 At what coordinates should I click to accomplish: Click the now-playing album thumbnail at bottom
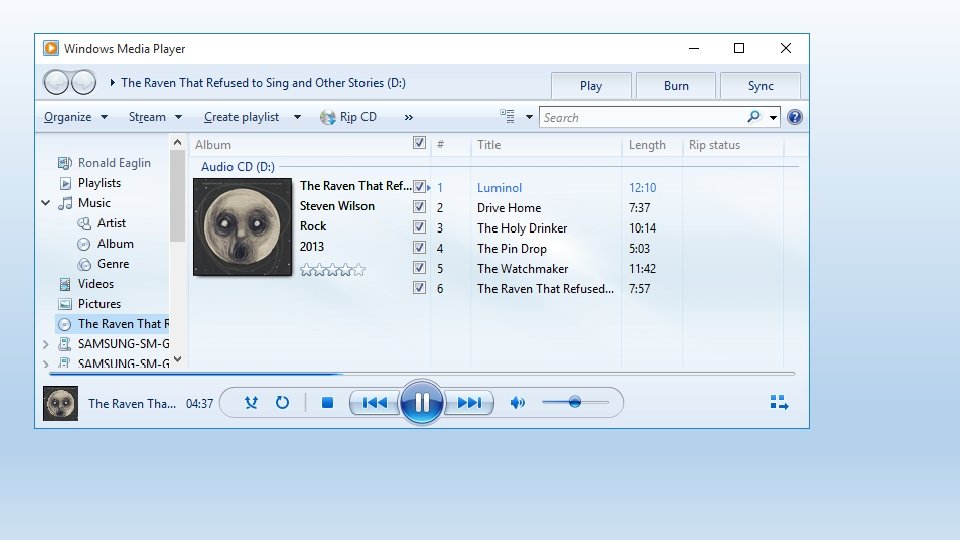[60, 403]
